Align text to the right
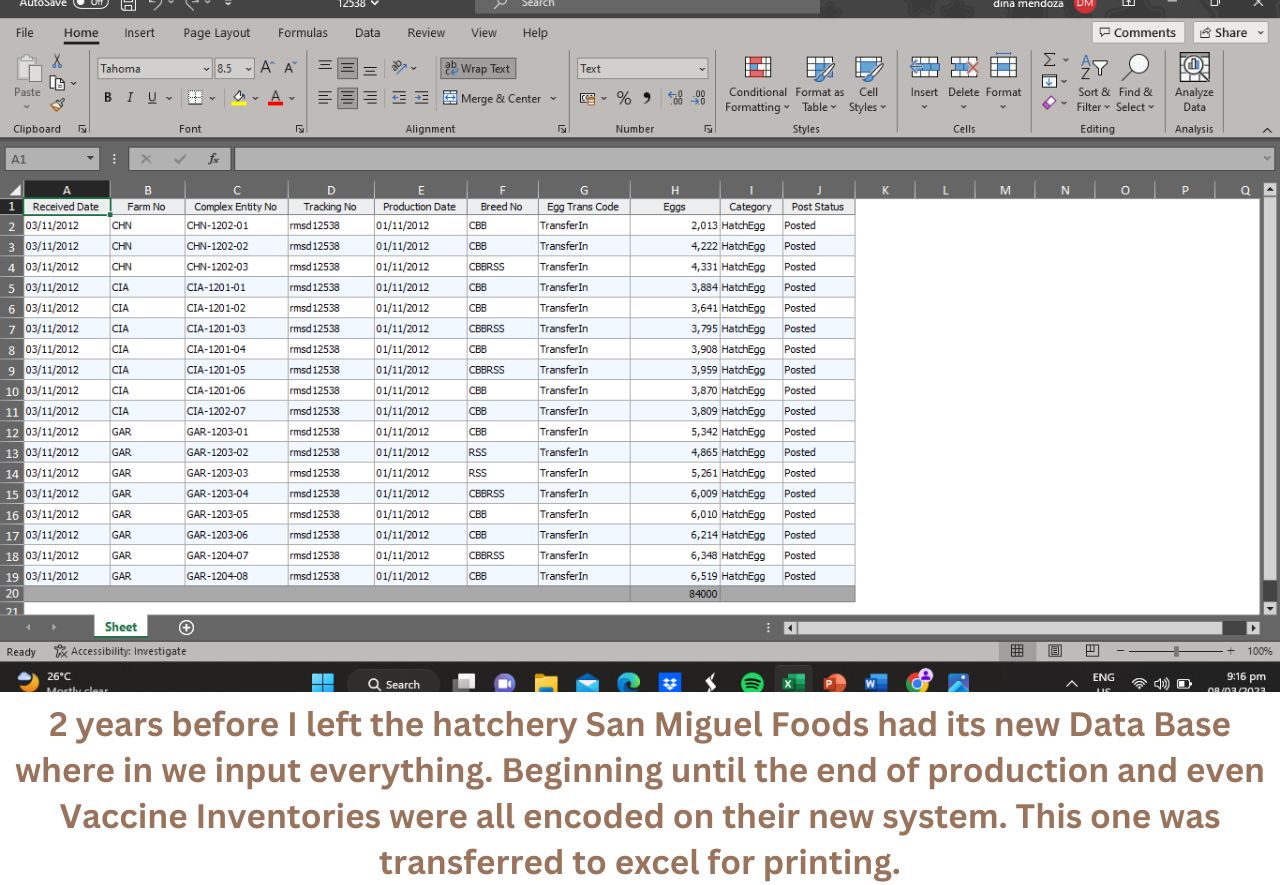The height and width of the screenshot is (885, 1280). click(370, 98)
